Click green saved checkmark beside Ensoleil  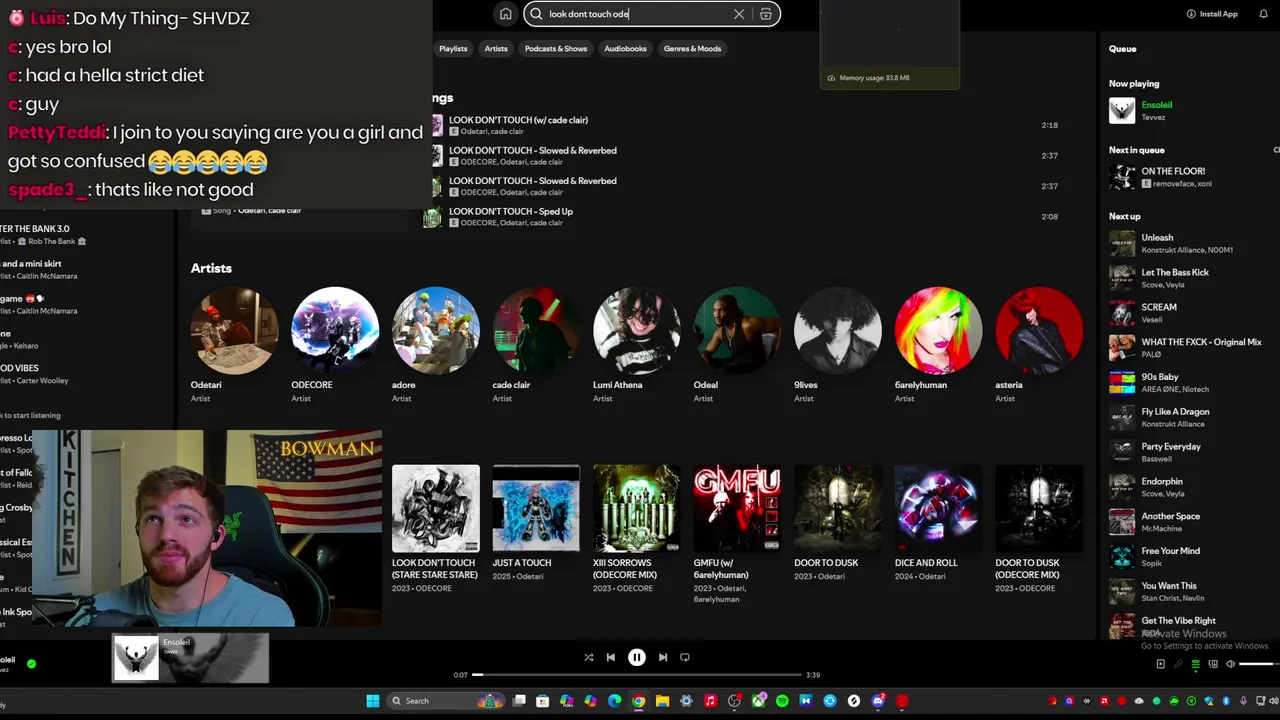(x=31, y=663)
